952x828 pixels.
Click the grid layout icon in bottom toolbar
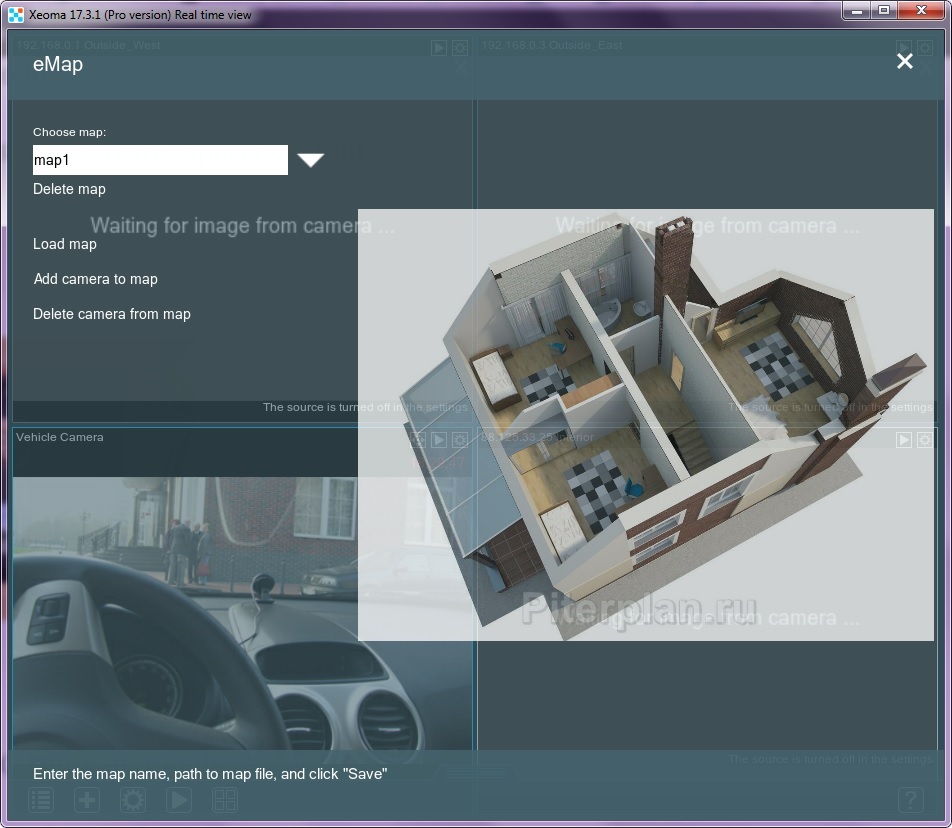coord(225,800)
